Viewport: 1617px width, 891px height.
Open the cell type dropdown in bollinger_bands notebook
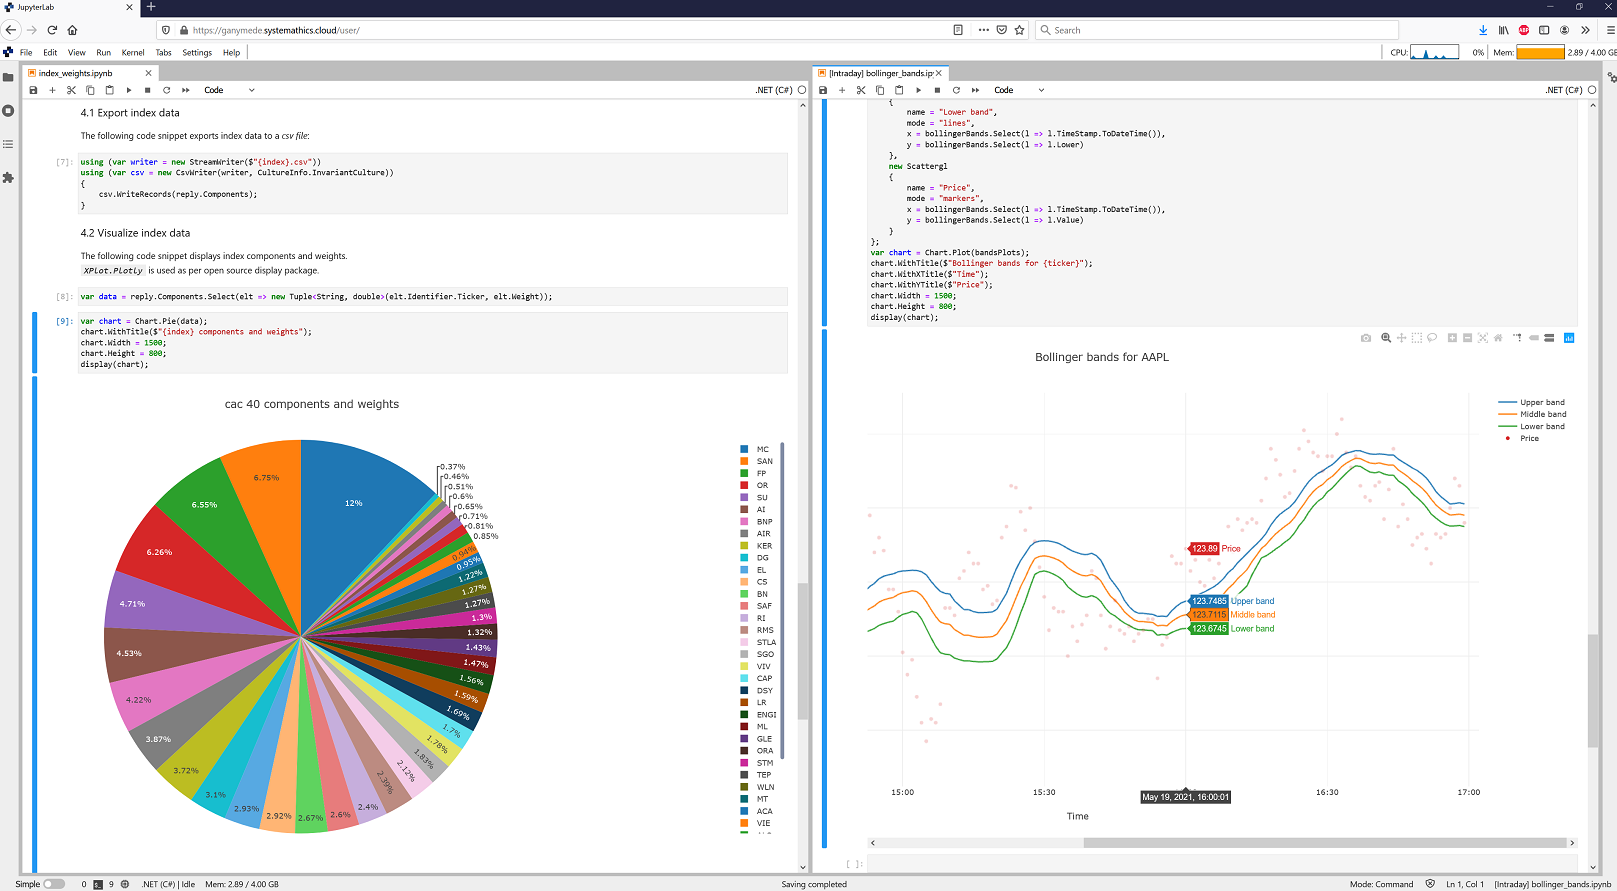tap(1019, 90)
